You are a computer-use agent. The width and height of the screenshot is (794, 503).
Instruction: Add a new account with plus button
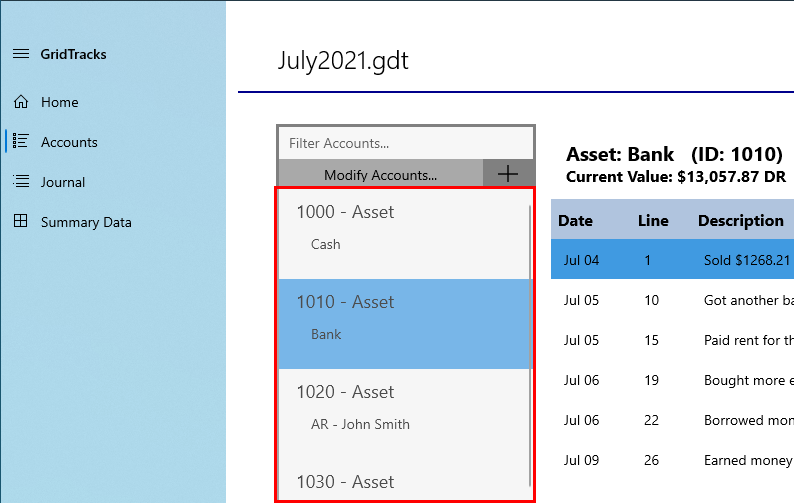pyautogui.click(x=508, y=174)
